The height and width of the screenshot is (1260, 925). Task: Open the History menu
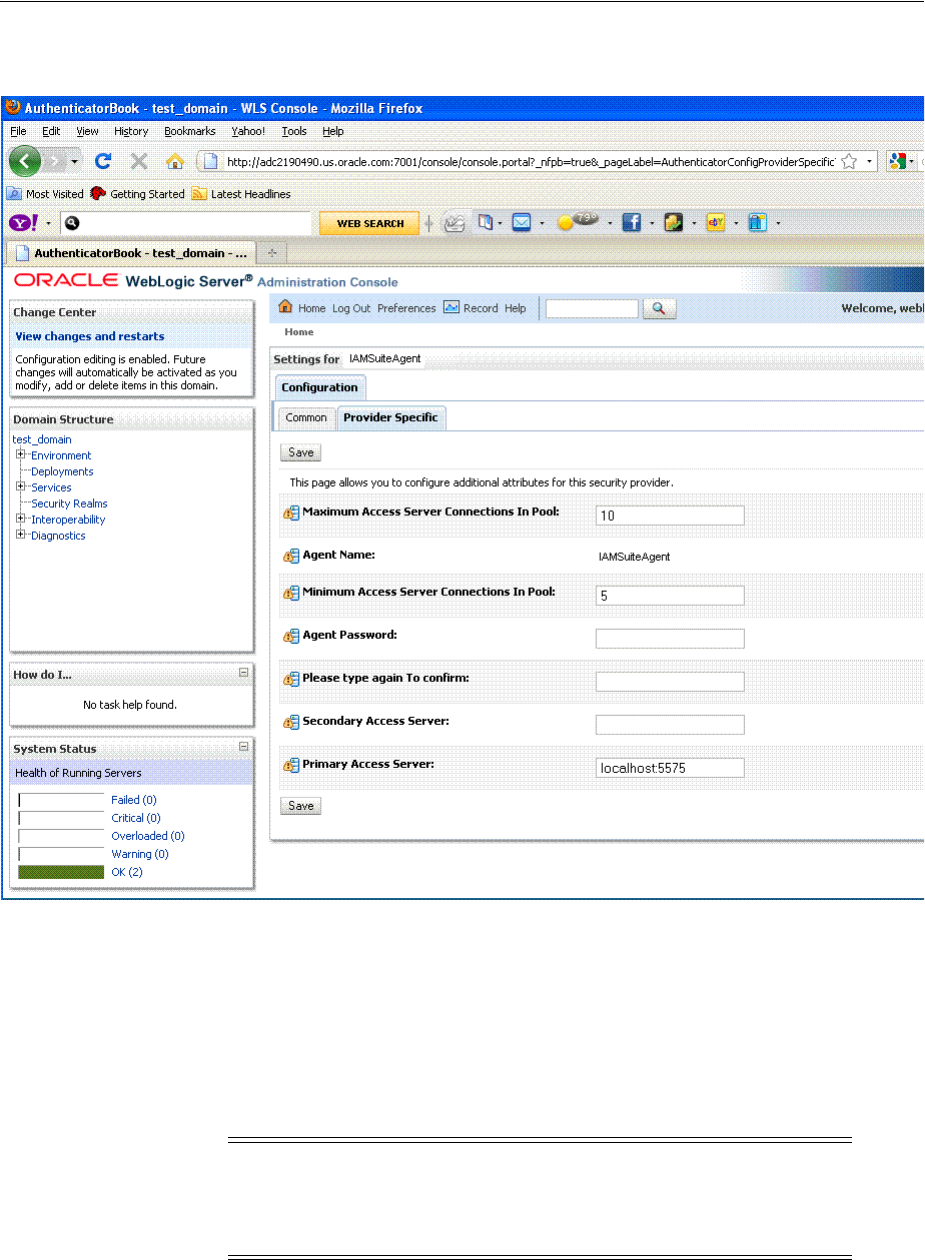[x=131, y=131]
